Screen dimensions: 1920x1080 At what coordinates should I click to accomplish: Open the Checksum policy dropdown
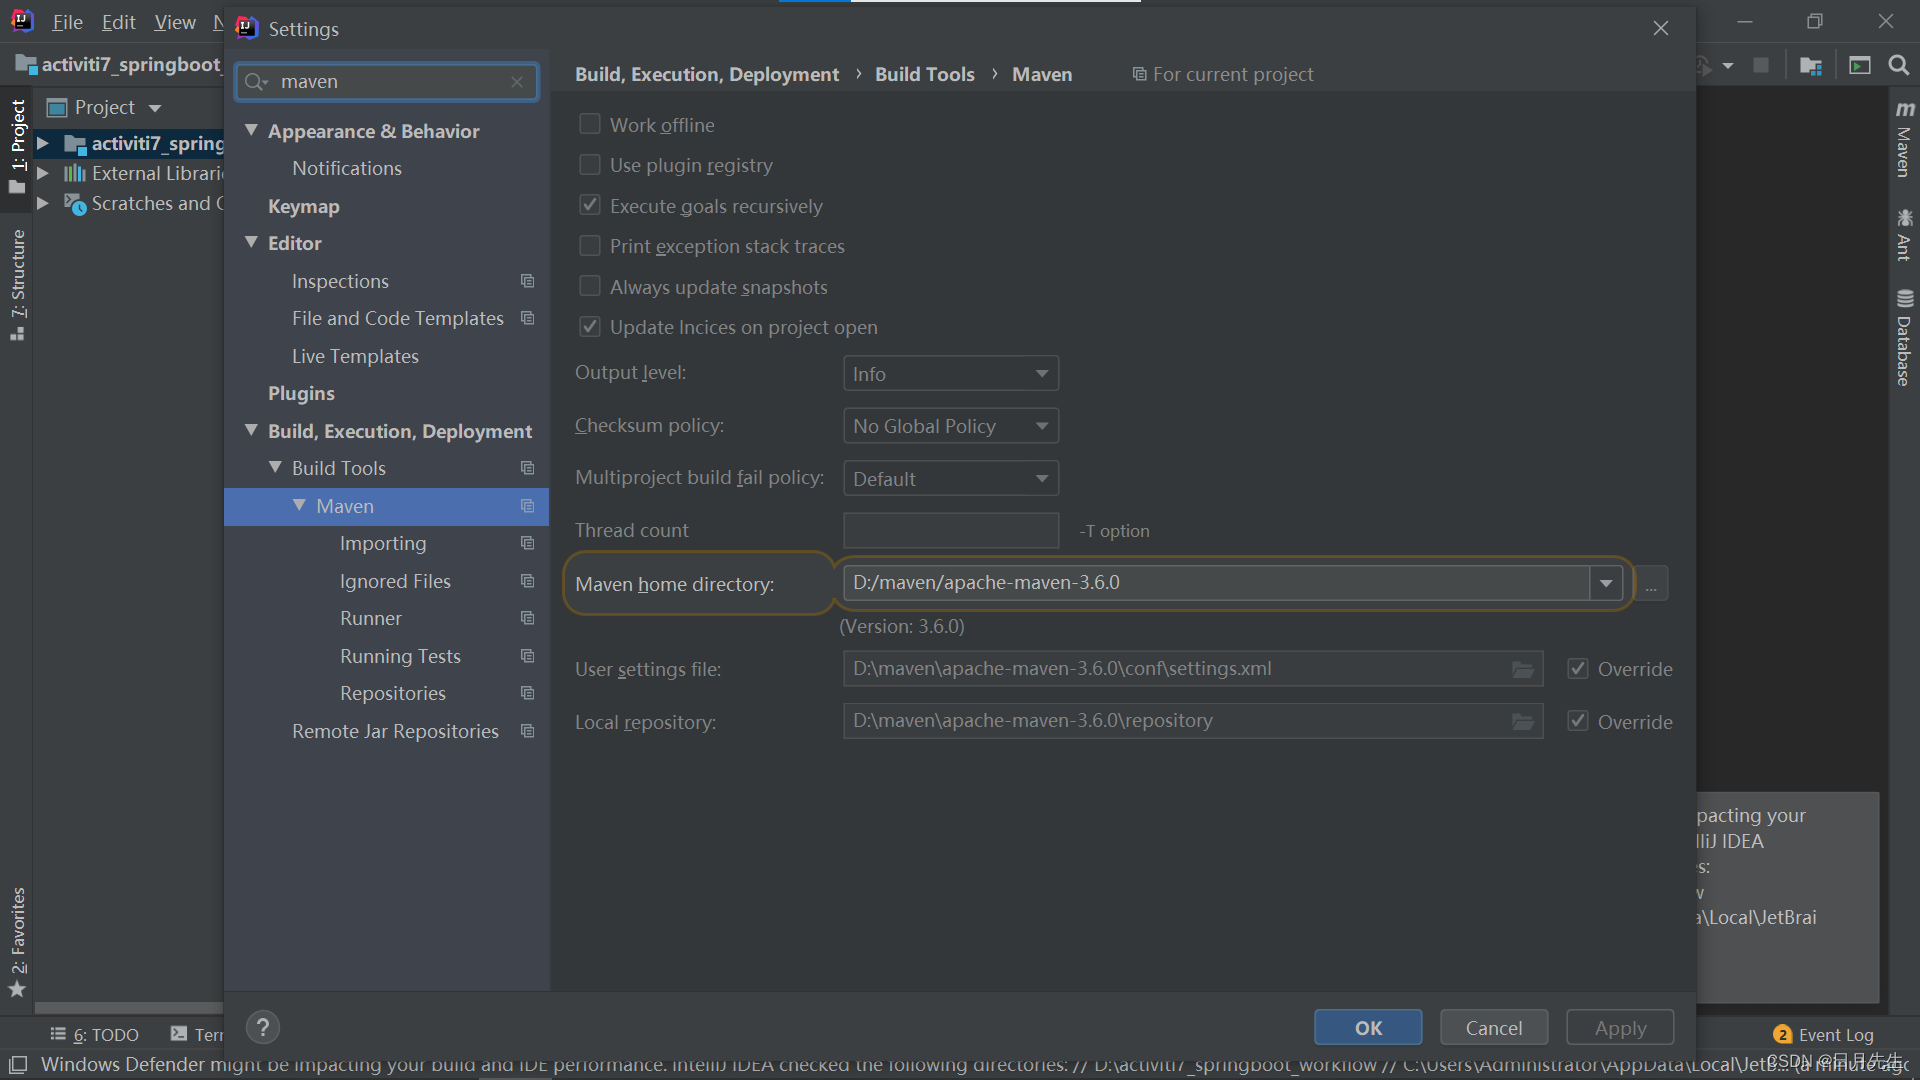(950, 426)
